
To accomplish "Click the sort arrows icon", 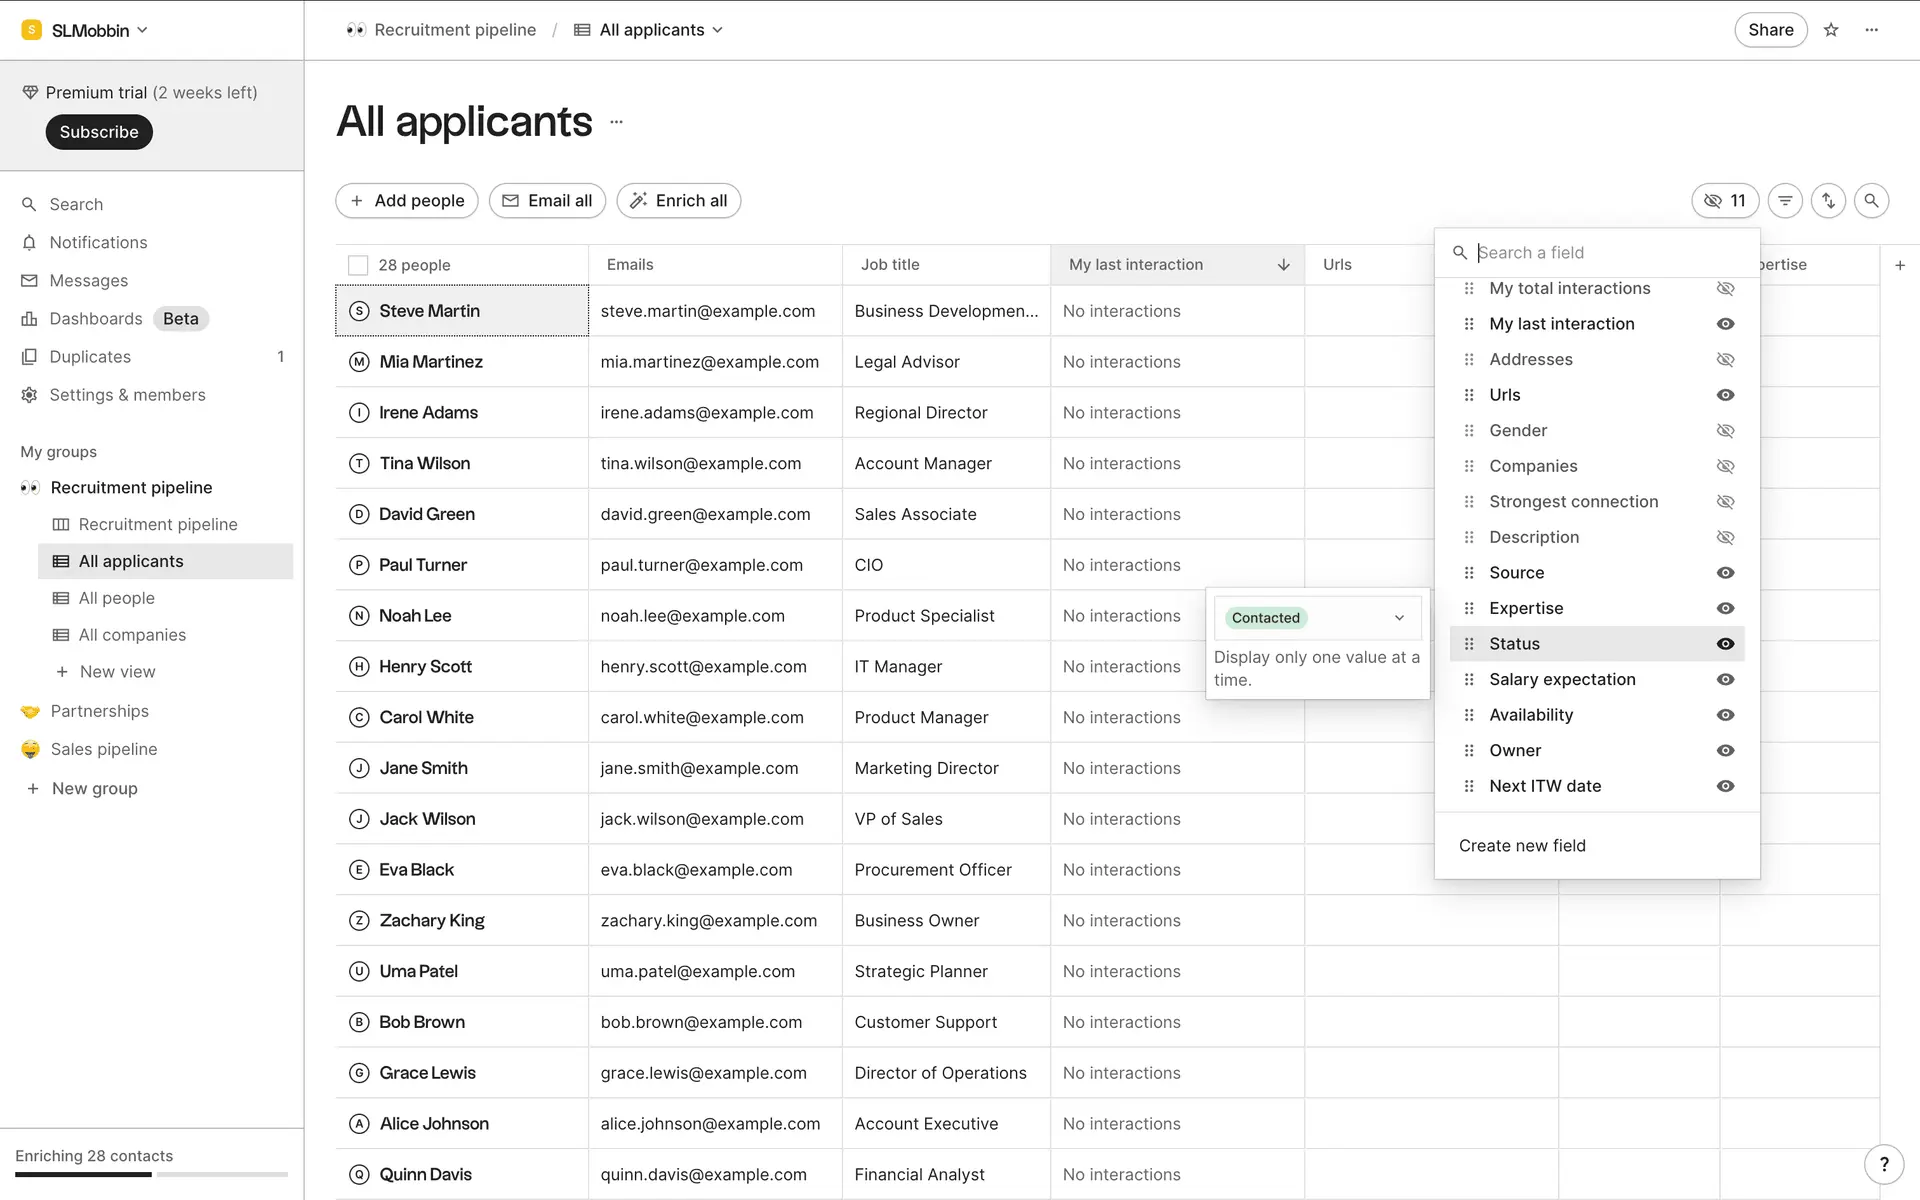I will pyautogui.click(x=1828, y=201).
